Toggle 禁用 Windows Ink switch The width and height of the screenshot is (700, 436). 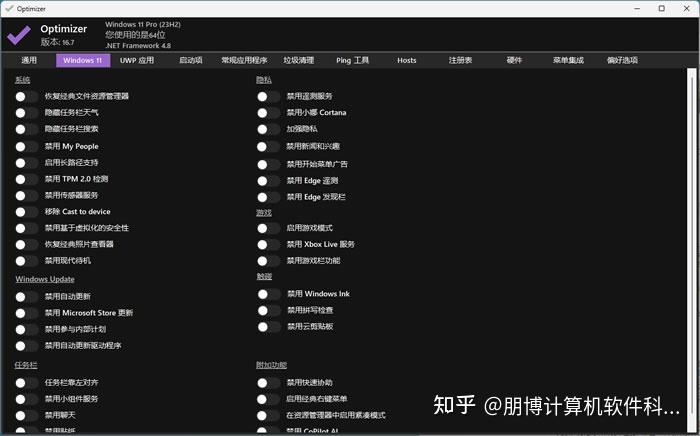click(x=269, y=294)
